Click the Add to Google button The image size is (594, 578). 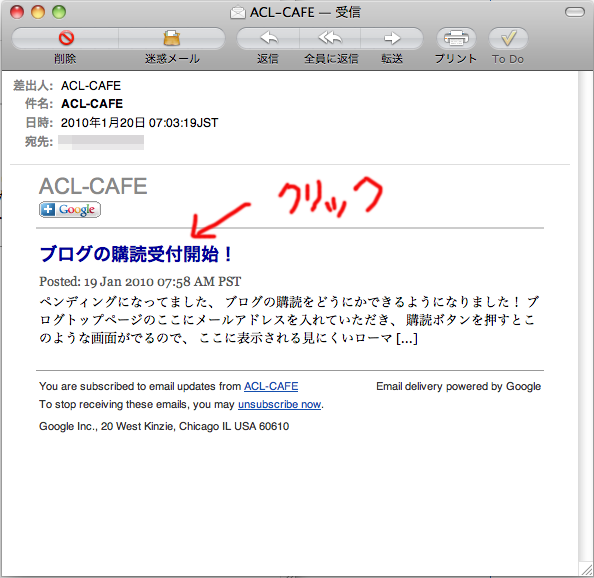tap(70, 209)
